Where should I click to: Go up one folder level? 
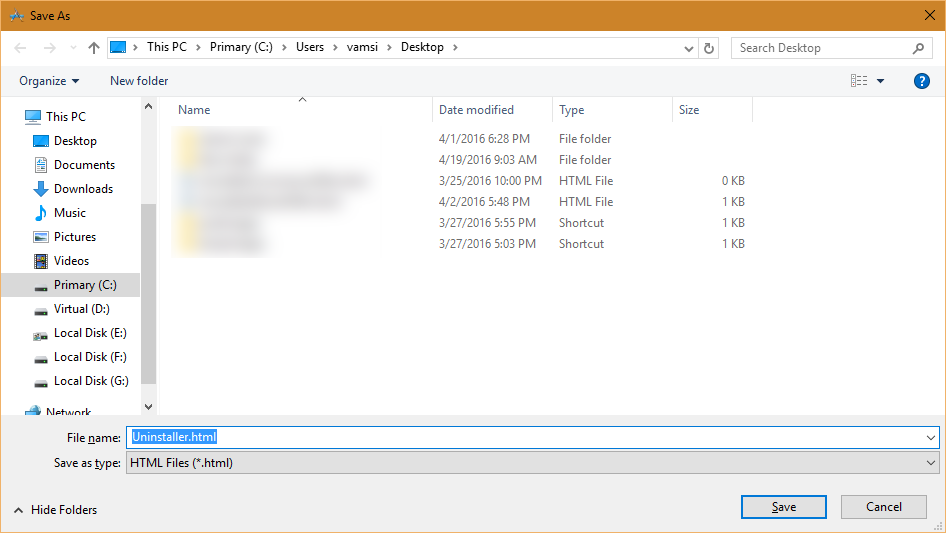(x=94, y=48)
